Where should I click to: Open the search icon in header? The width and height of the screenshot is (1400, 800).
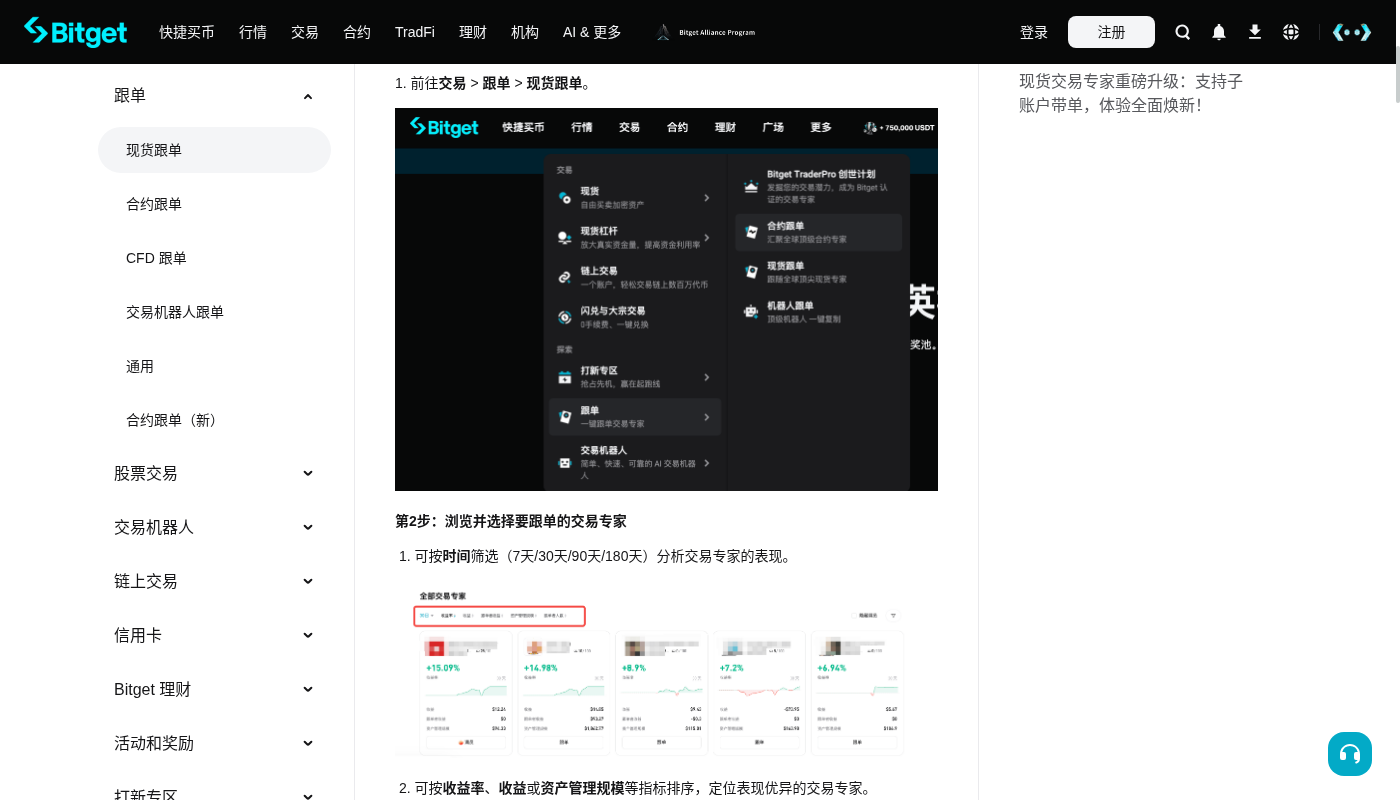(1183, 32)
